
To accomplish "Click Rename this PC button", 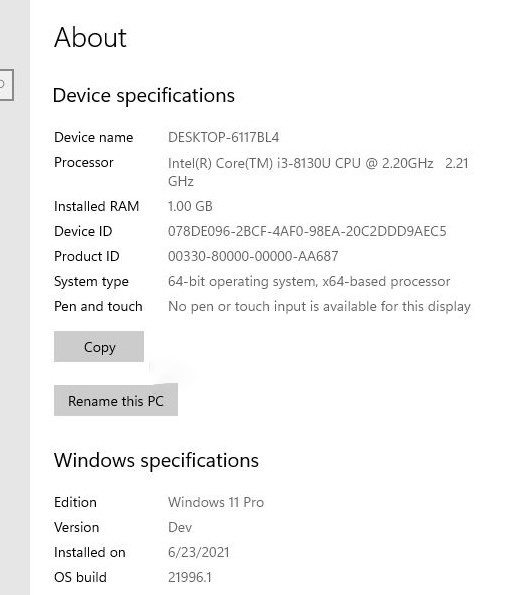I will point(116,400).
